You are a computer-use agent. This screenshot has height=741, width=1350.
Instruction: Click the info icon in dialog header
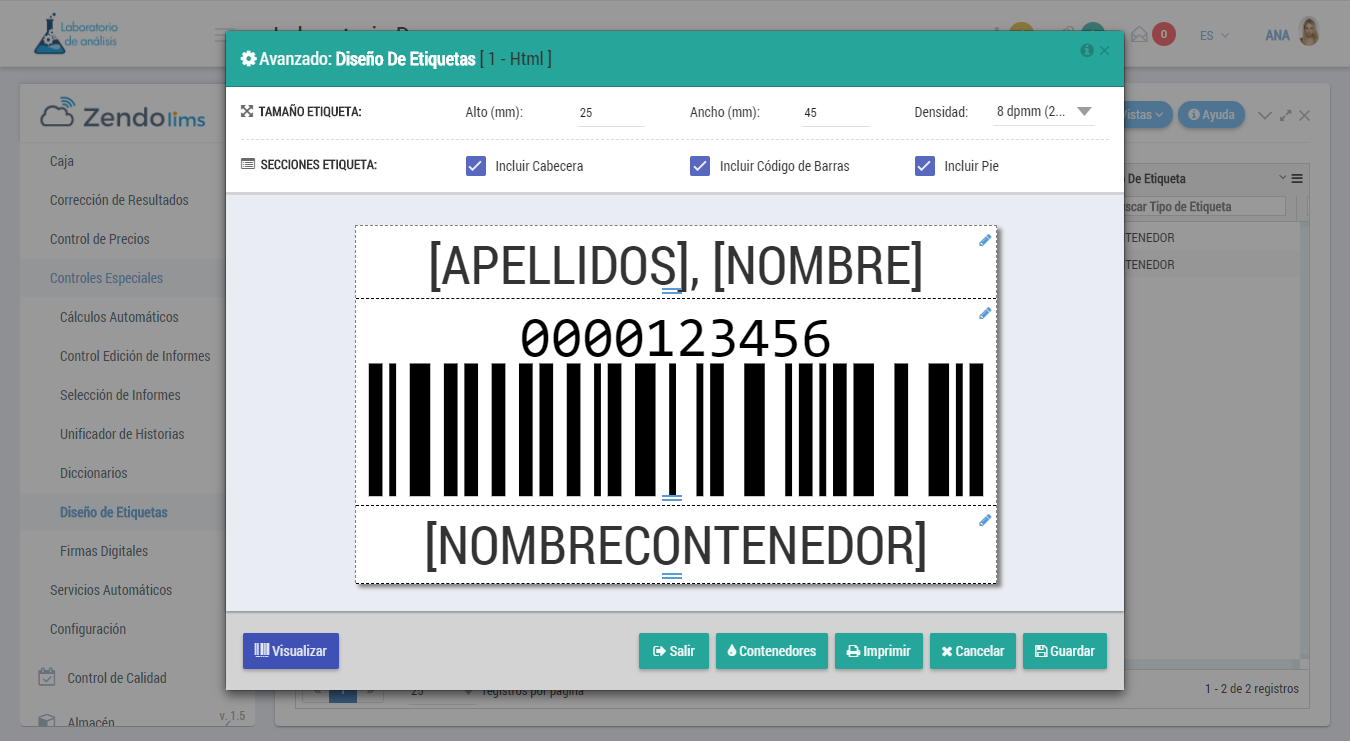[1087, 50]
